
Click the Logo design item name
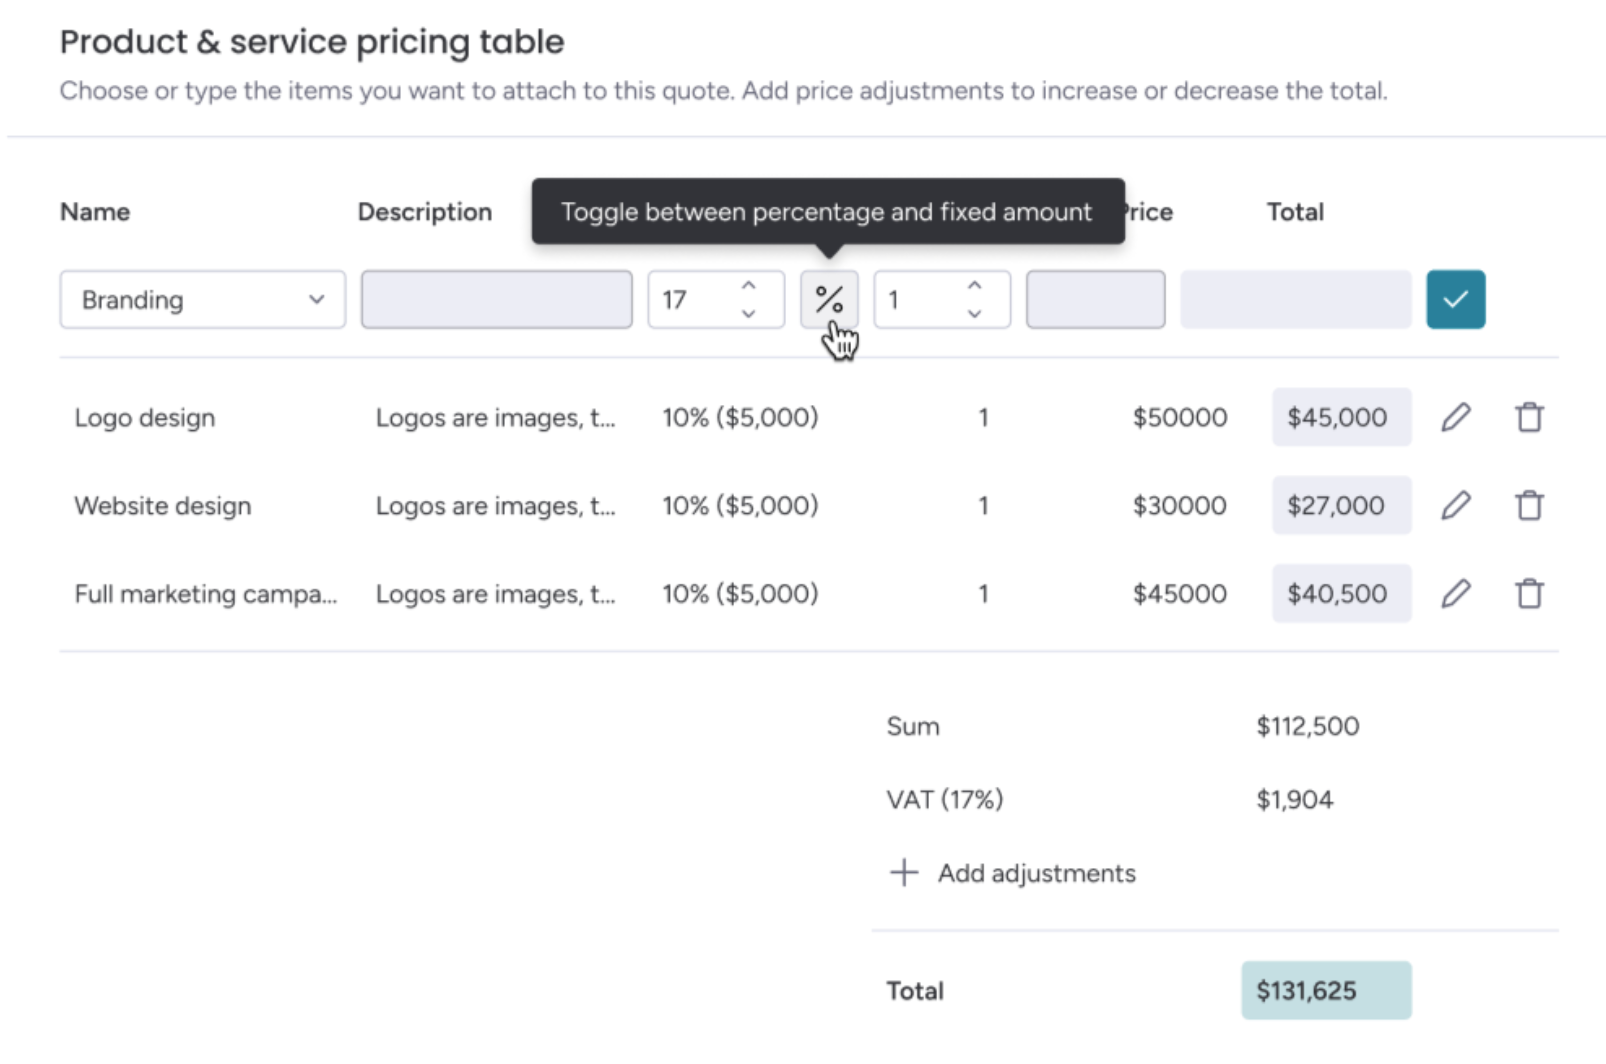tap(145, 418)
